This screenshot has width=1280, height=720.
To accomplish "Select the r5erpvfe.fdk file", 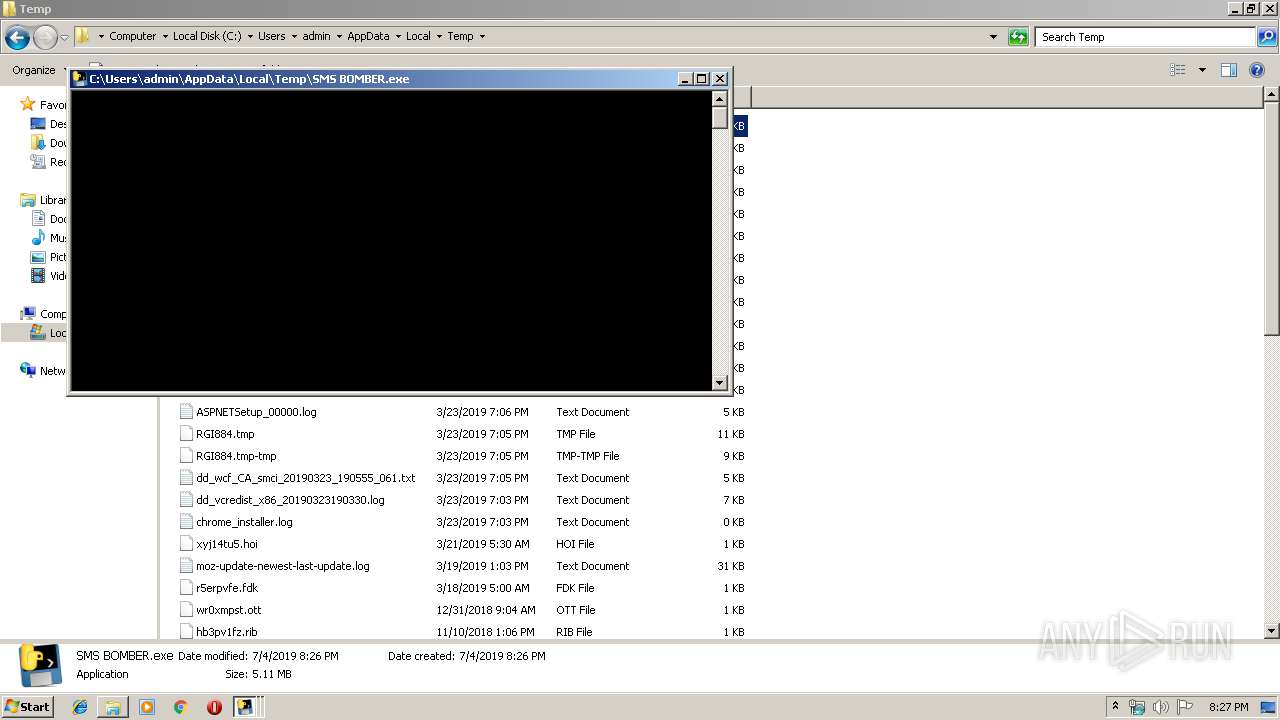I will coord(227,588).
